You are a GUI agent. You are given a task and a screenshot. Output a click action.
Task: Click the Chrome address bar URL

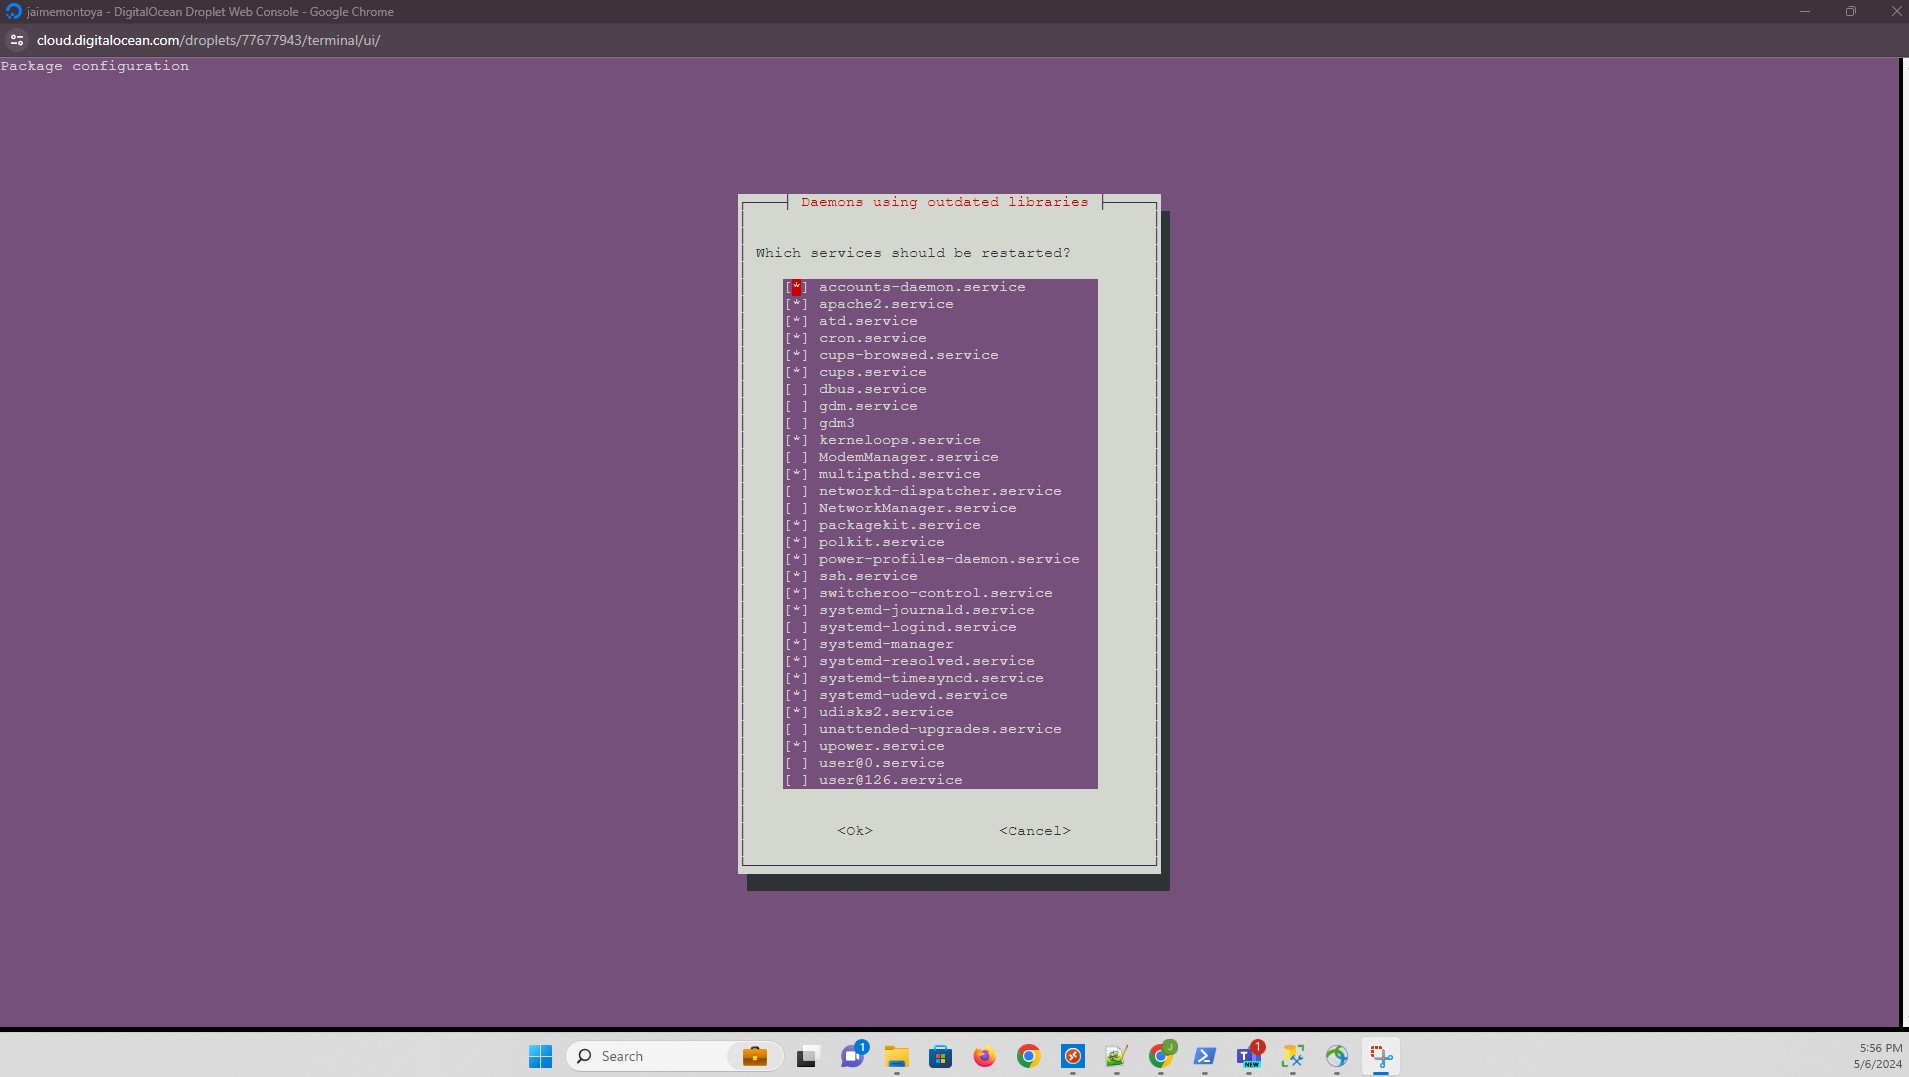coord(209,40)
